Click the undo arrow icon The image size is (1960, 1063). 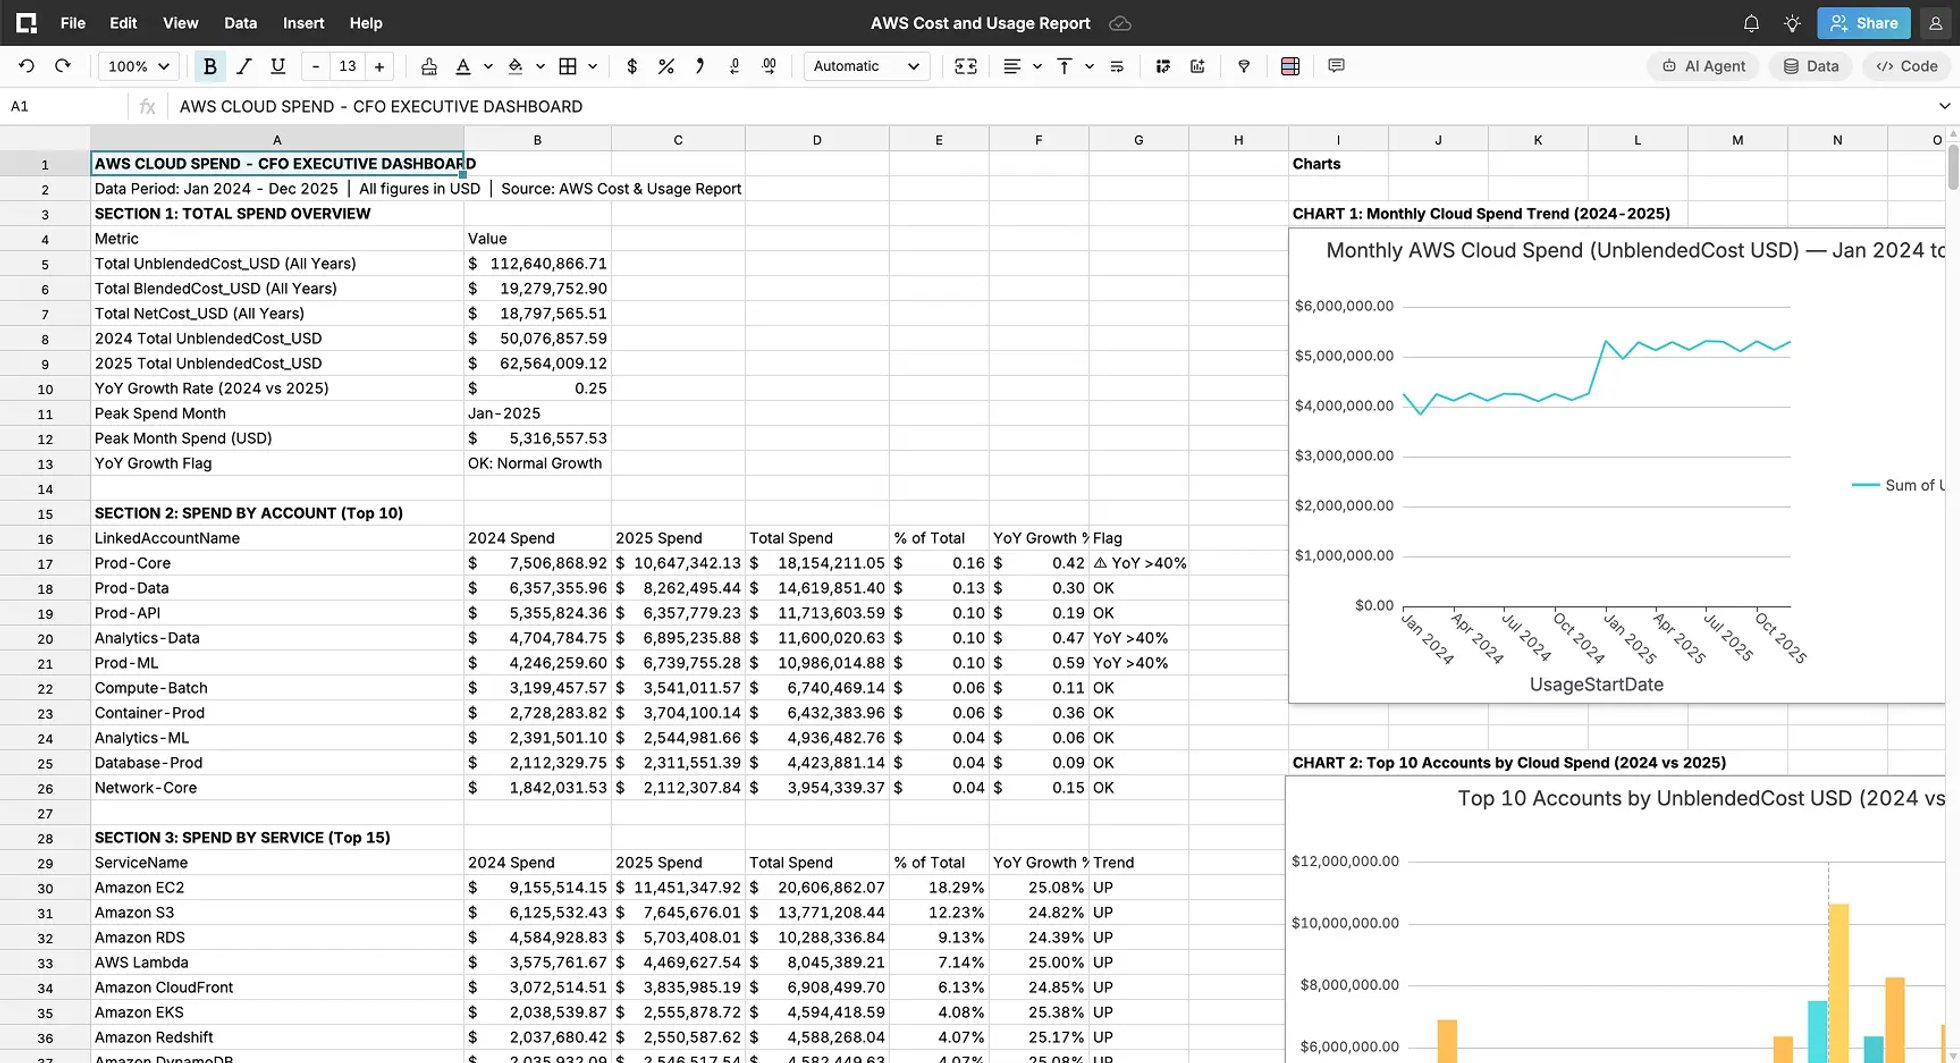click(x=27, y=66)
